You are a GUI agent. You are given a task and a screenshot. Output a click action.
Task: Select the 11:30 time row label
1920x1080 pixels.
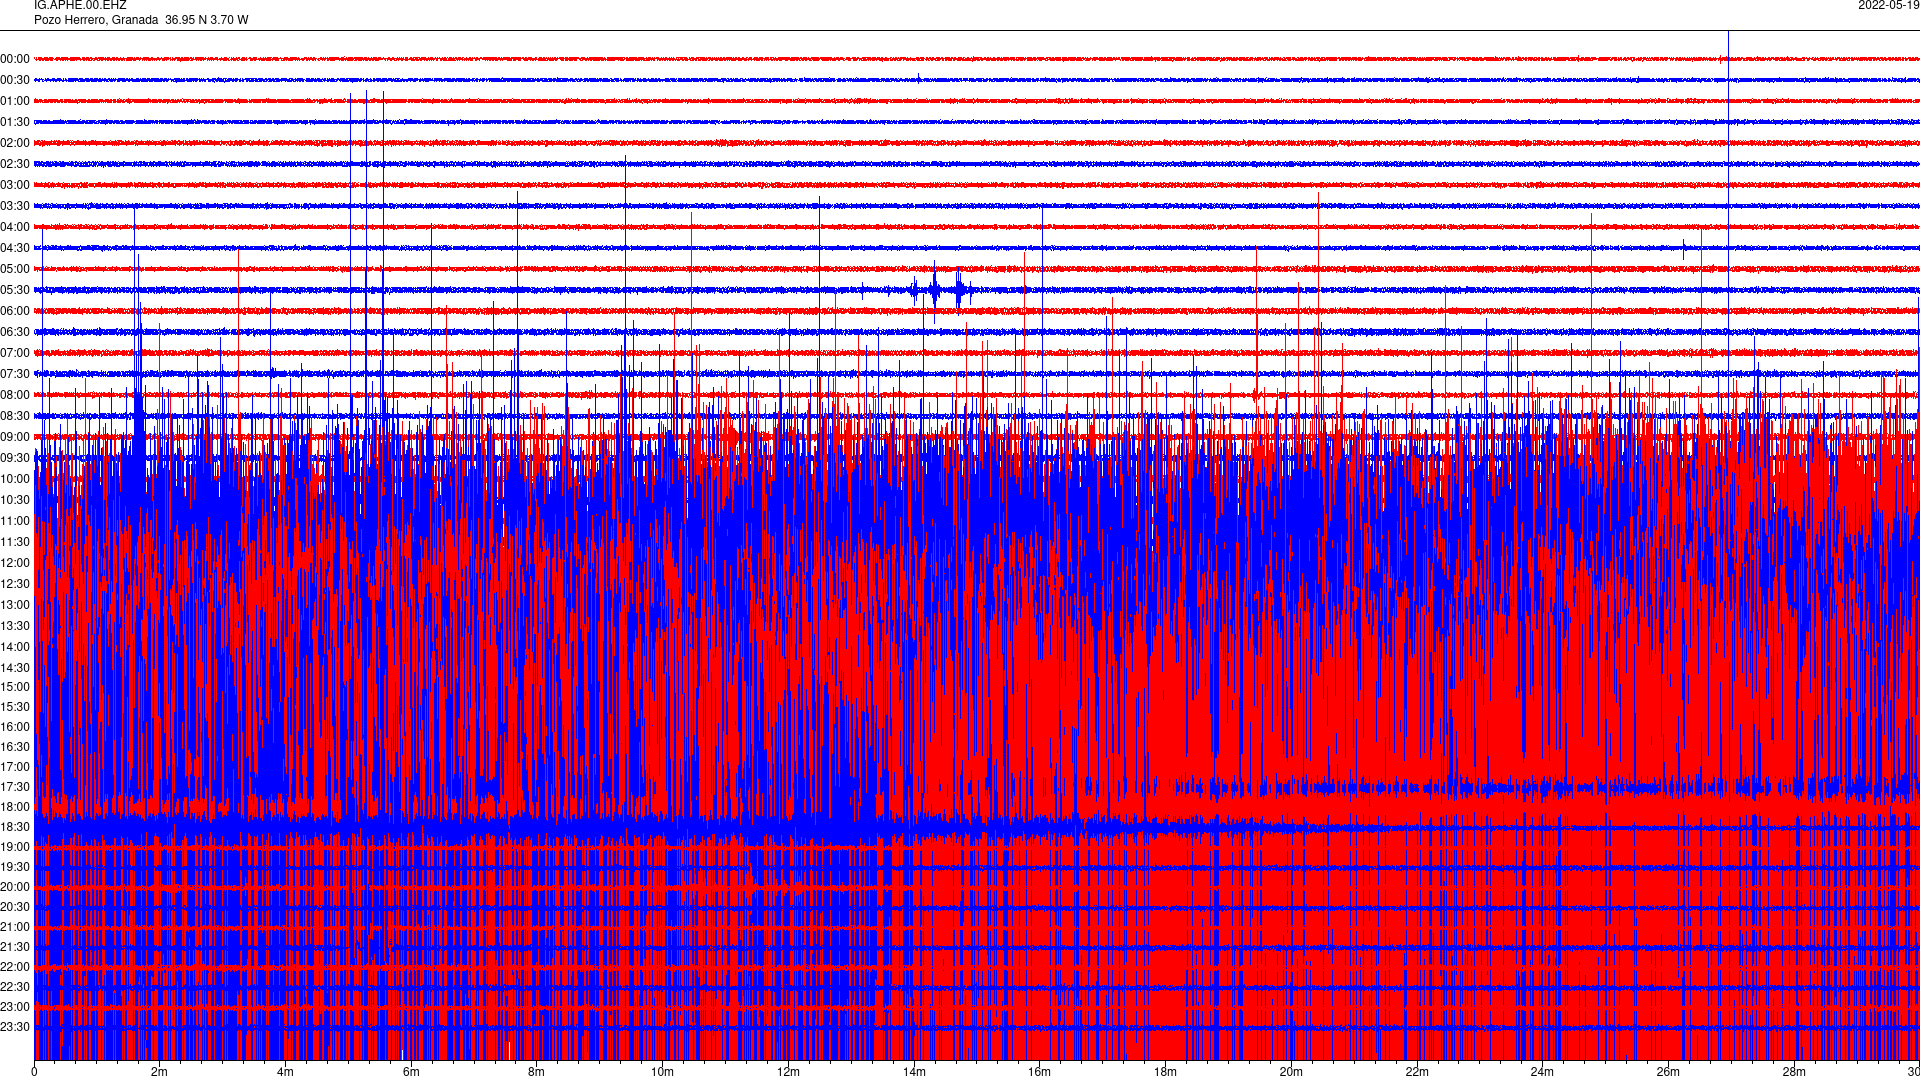point(15,542)
